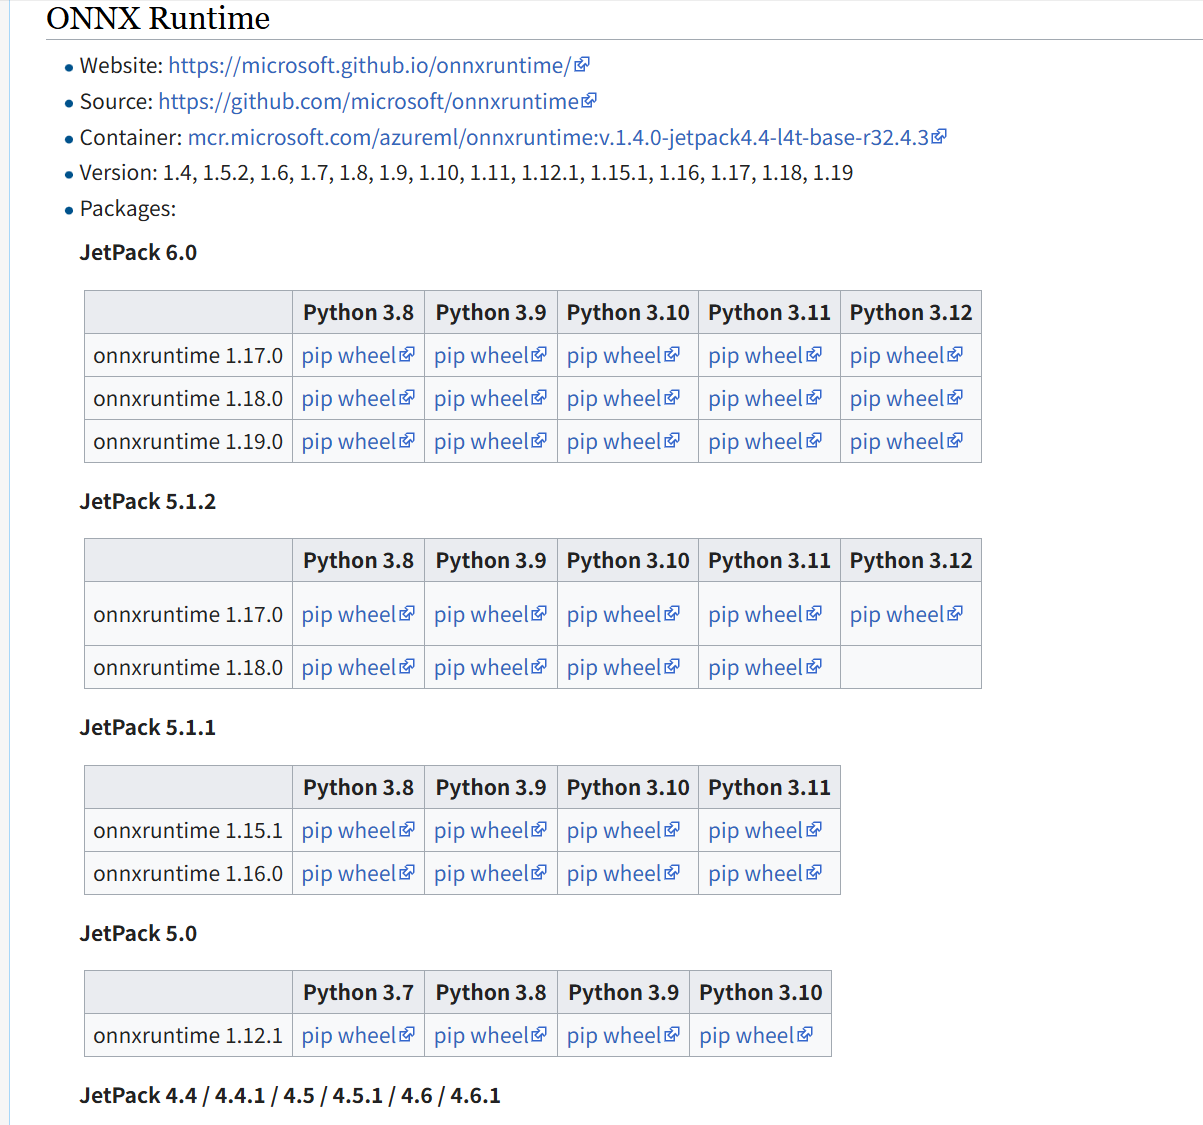Open JetPack 6.0 onnxruntime 1.17.0 Python 3.12 pip wheel

tap(906, 356)
